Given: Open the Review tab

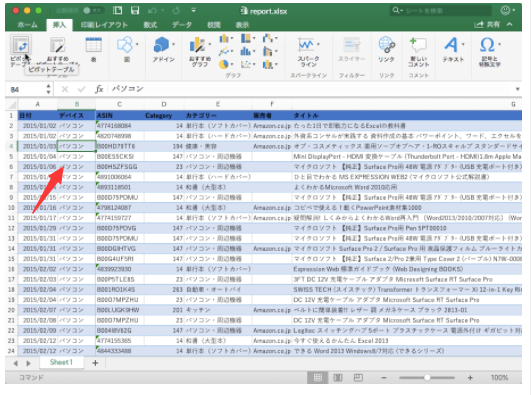Looking at the screenshot, I should click(x=214, y=25).
